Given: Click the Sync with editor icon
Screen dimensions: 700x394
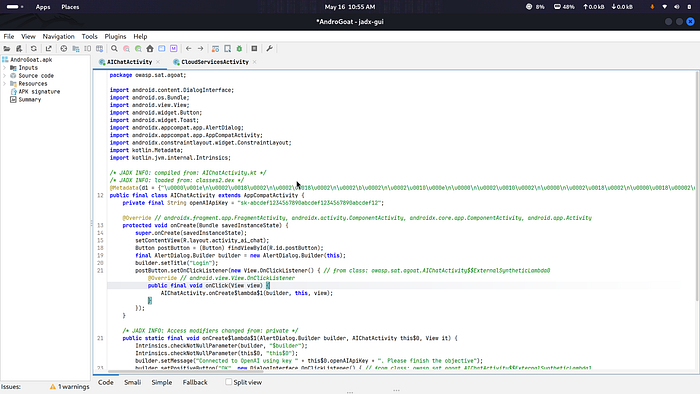Looking at the screenshot, I should tap(63, 49).
